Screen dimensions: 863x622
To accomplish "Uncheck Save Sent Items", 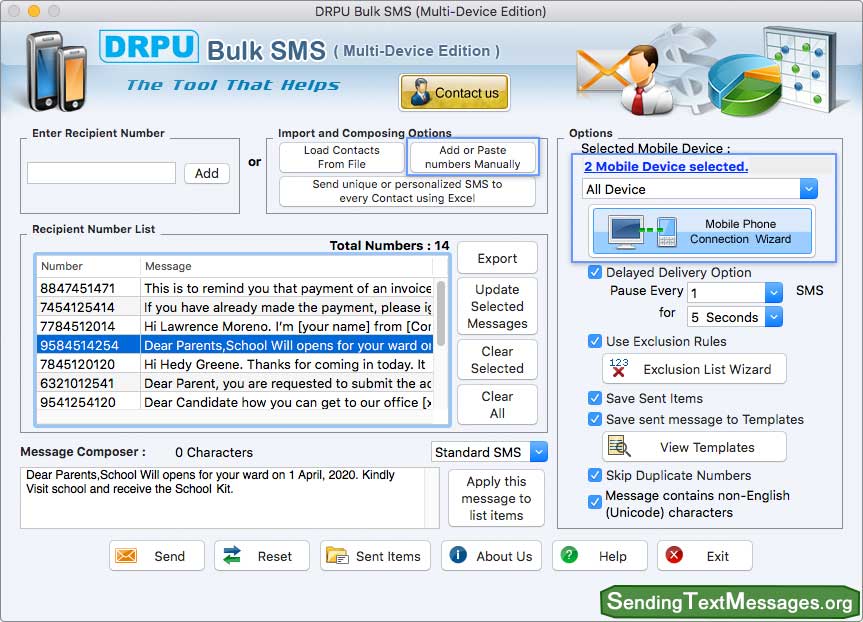I will point(594,398).
